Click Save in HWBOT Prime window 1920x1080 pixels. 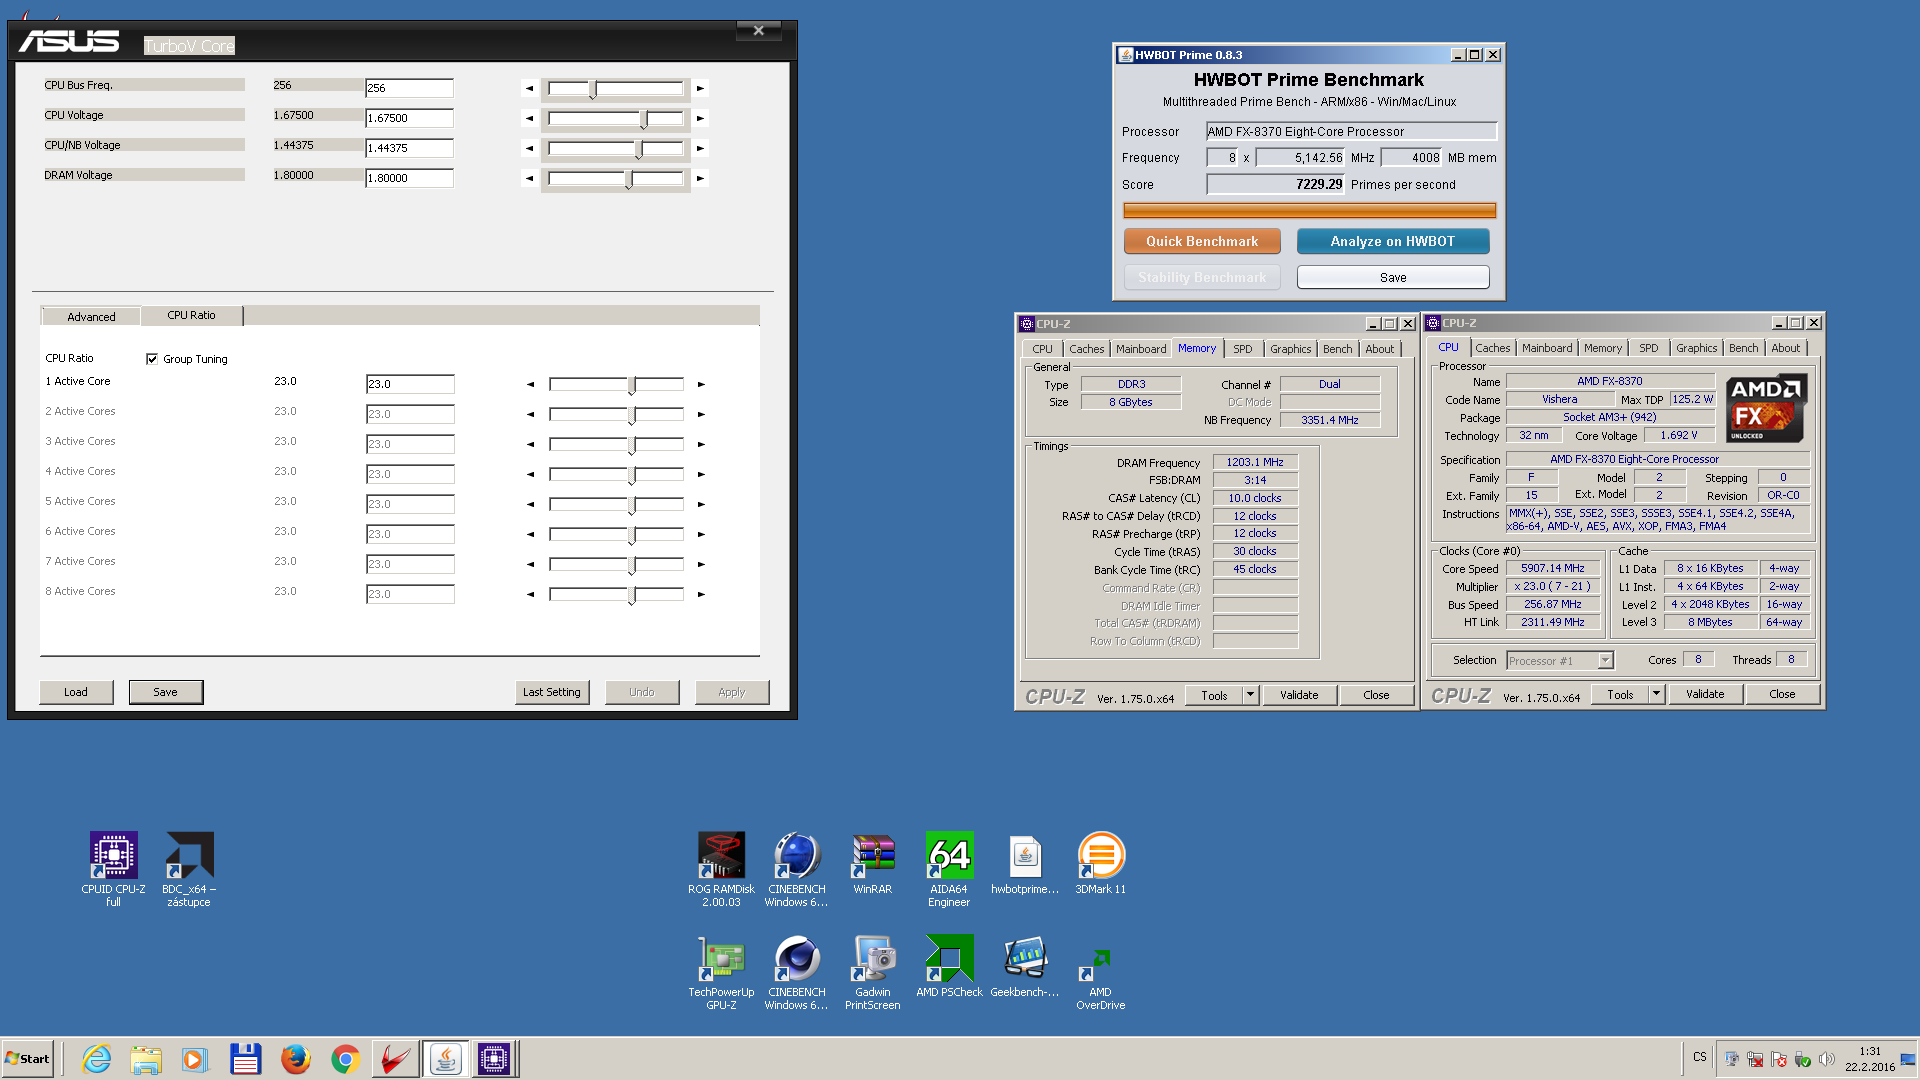pyautogui.click(x=1392, y=277)
